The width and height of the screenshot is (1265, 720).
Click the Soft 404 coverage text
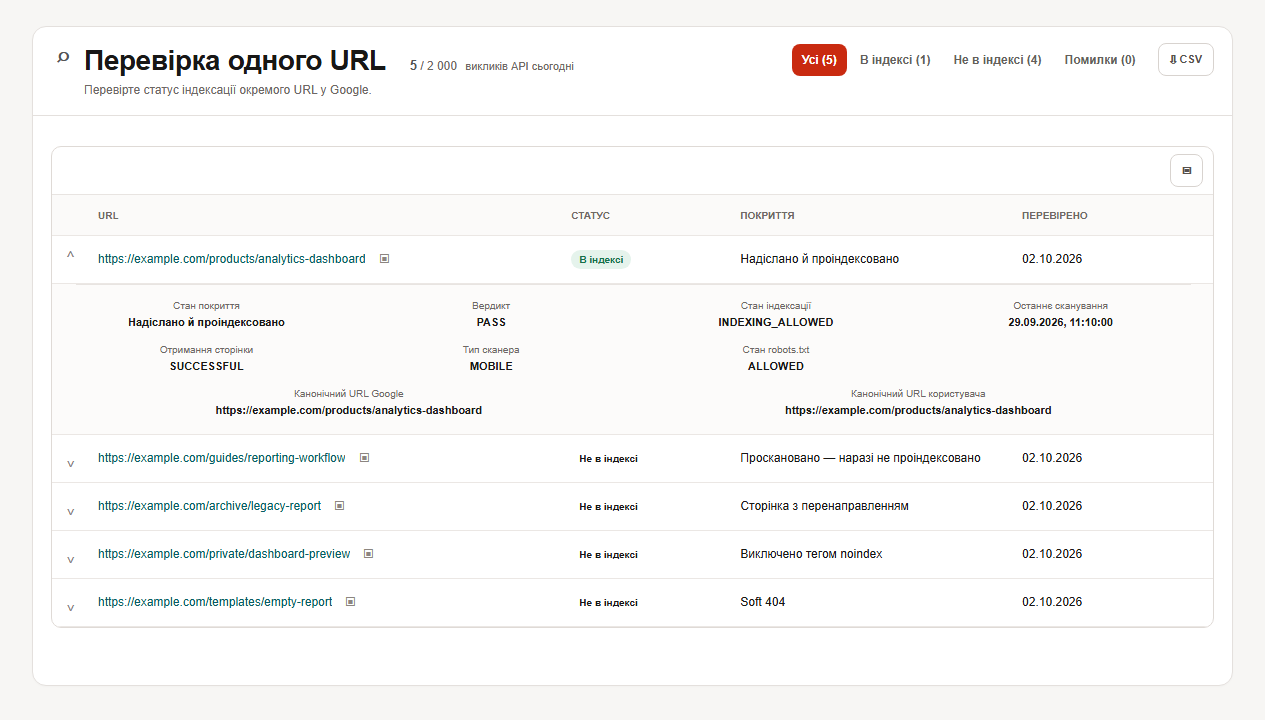tap(762, 602)
